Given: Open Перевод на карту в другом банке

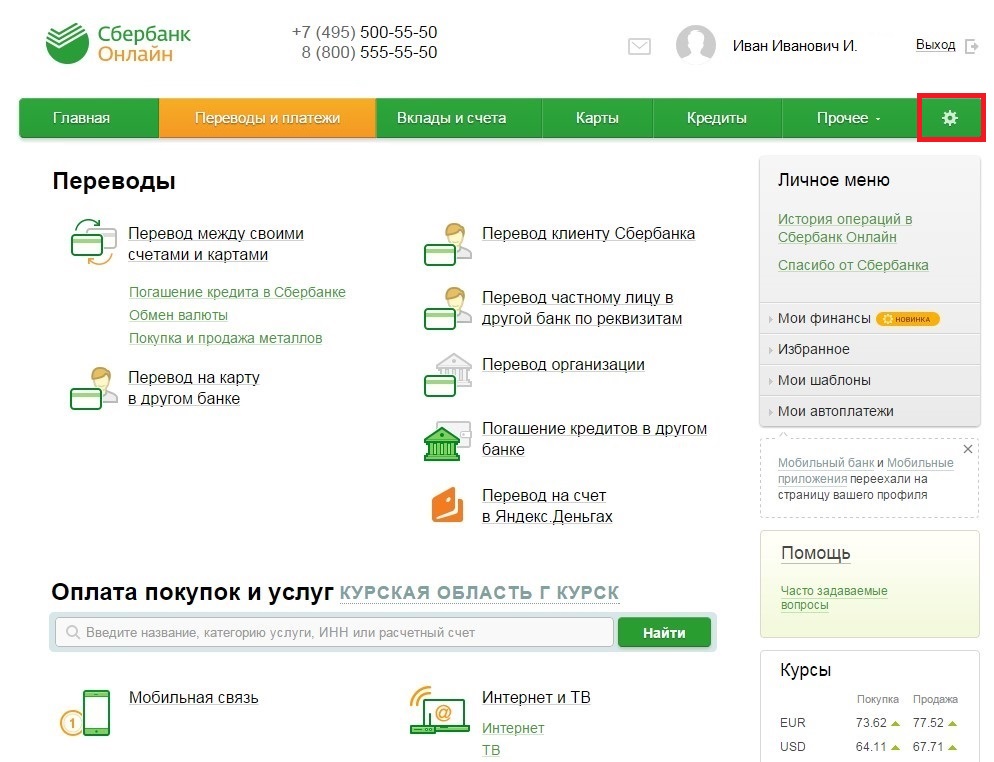Looking at the screenshot, I should click(x=193, y=388).
